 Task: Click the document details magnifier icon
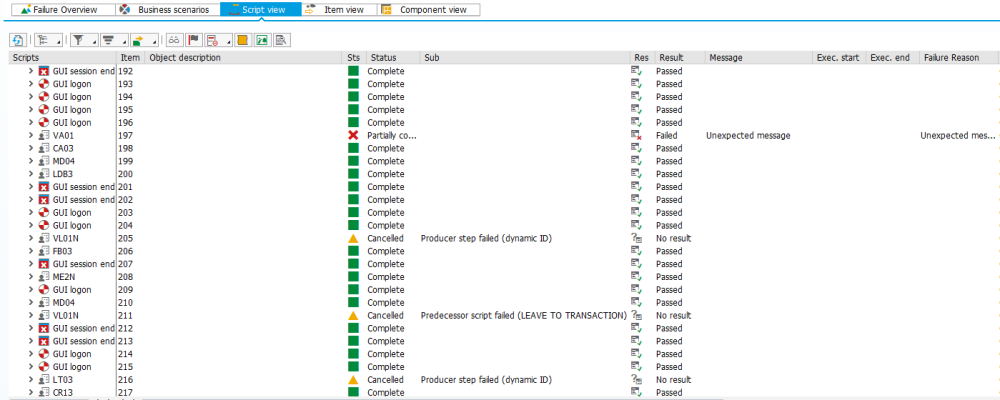tap(281, 40)
